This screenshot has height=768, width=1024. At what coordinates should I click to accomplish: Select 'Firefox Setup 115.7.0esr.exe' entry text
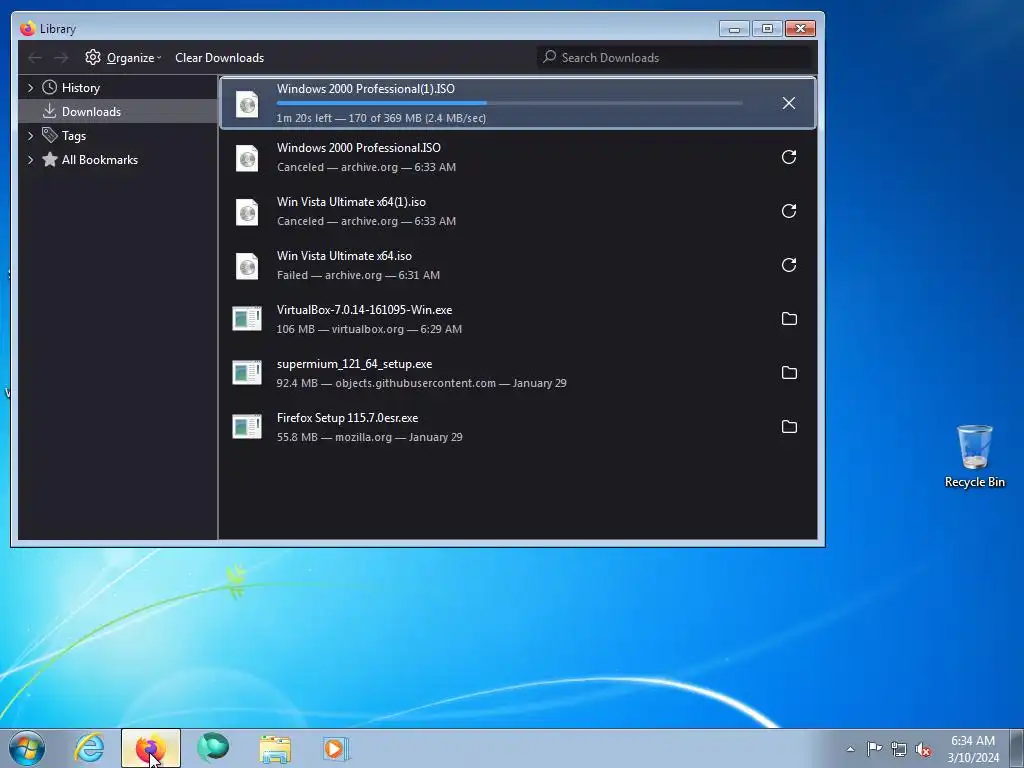[347, 418]
